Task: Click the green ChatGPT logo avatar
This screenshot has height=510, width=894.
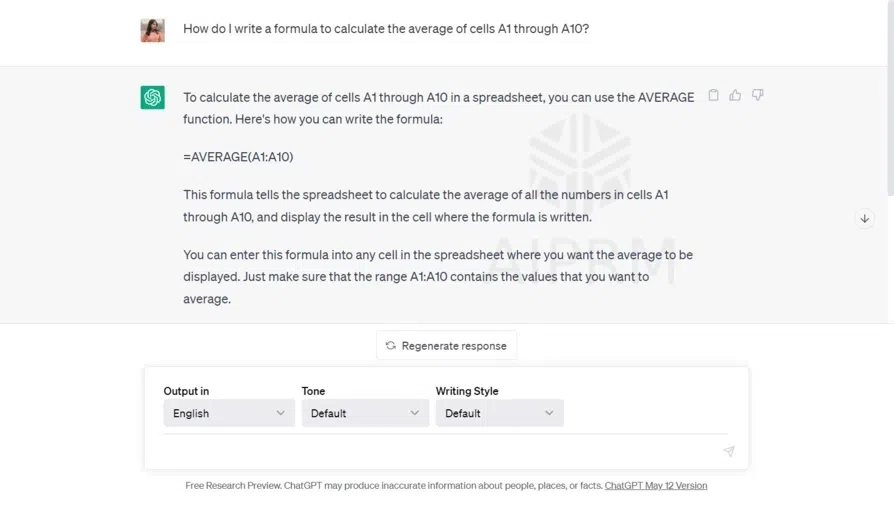Action: (152, 97)
